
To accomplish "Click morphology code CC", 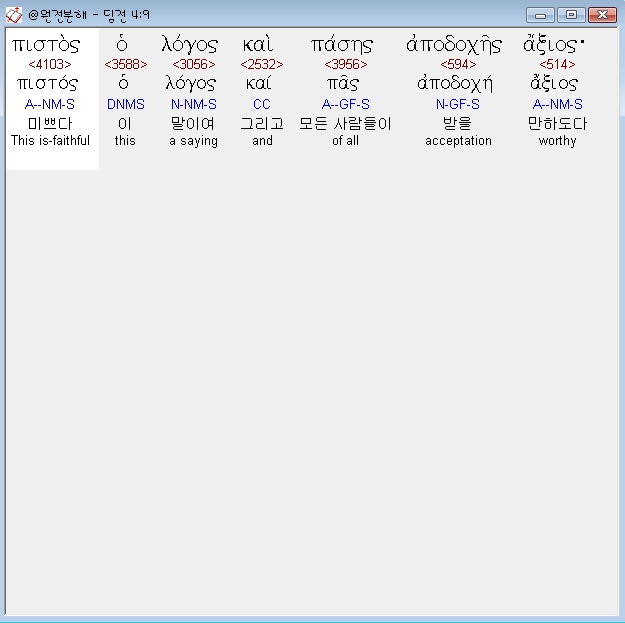I will (262, 104).
